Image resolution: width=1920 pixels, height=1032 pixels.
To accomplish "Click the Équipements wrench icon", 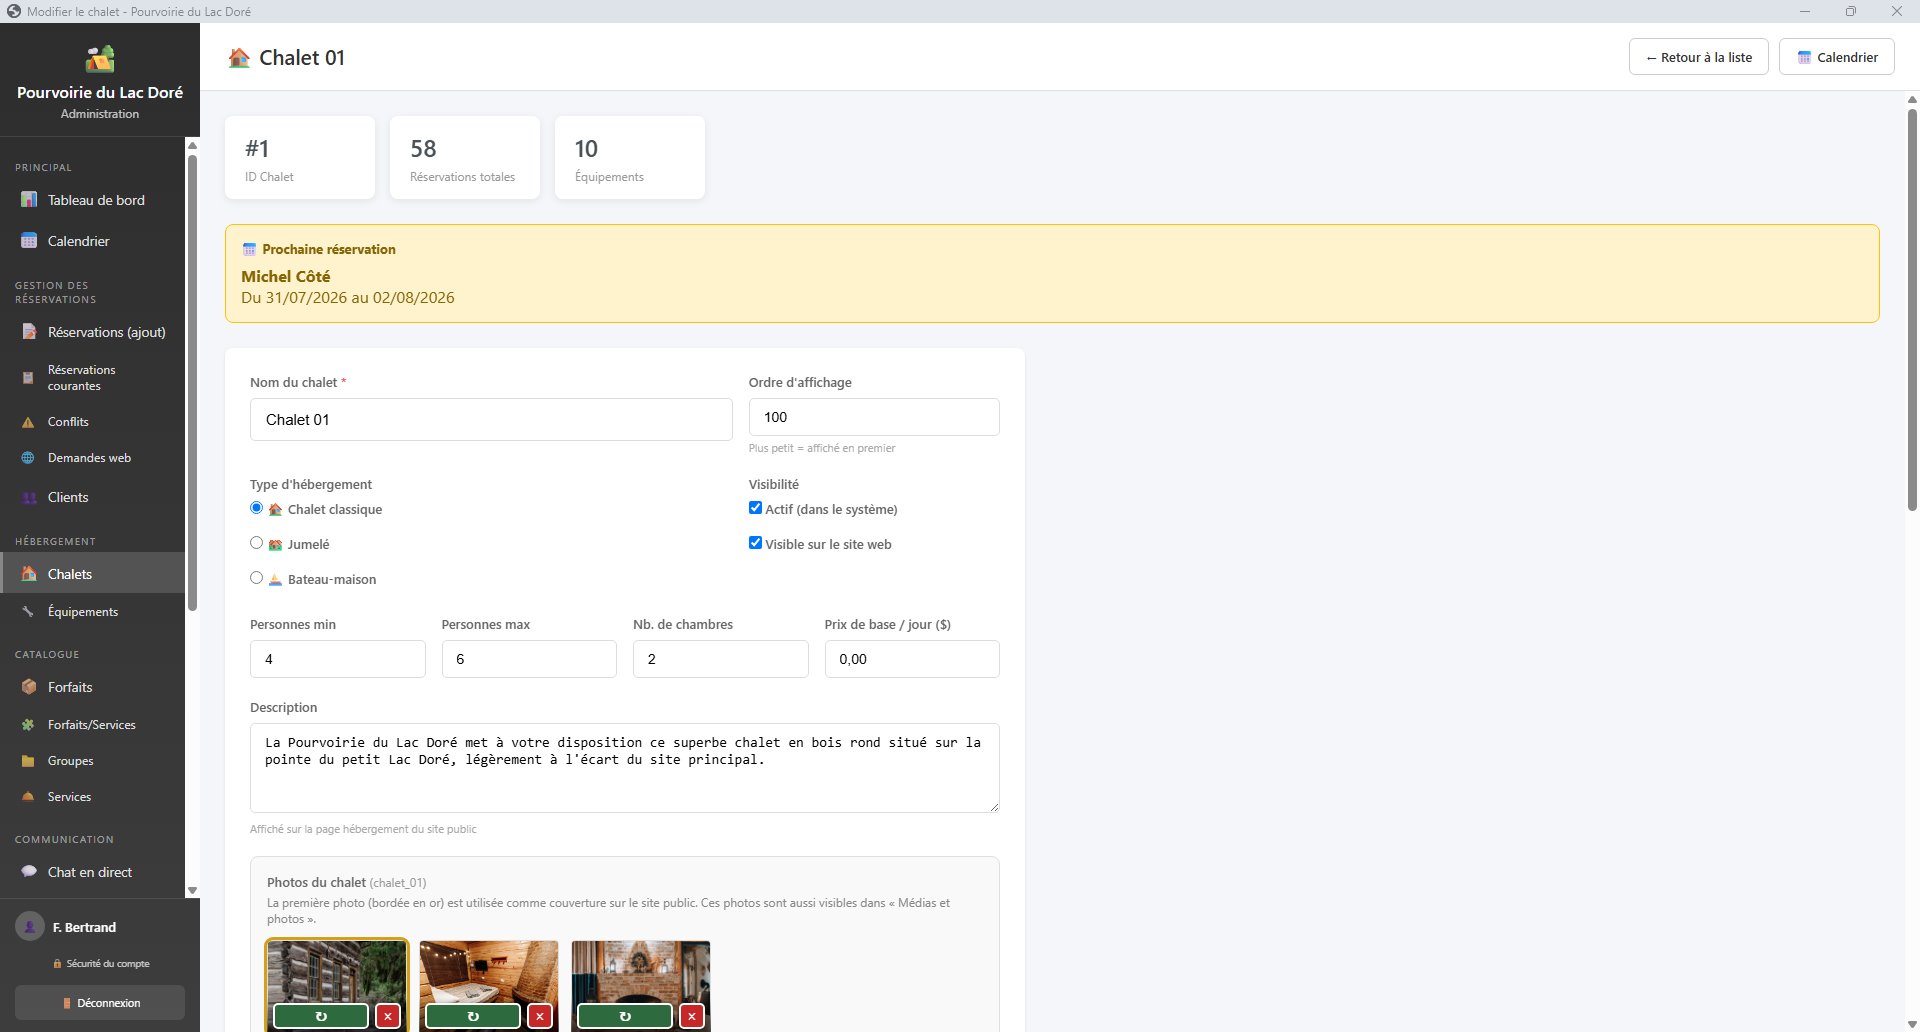I will click(x=28, y=612).
